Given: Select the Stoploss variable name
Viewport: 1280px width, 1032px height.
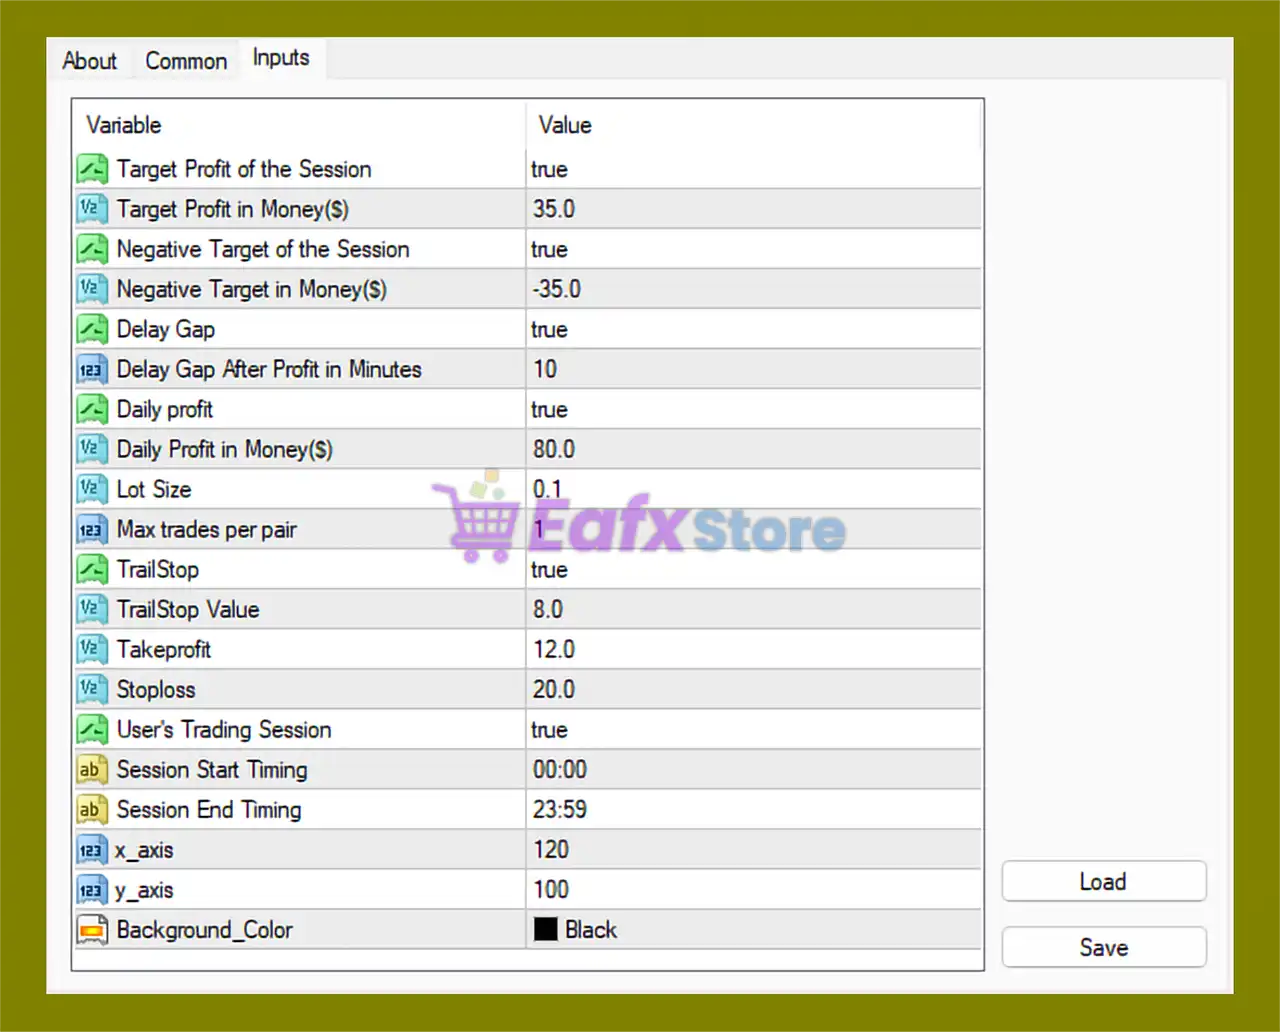Looking at the screenshot, I should point(156,689).
